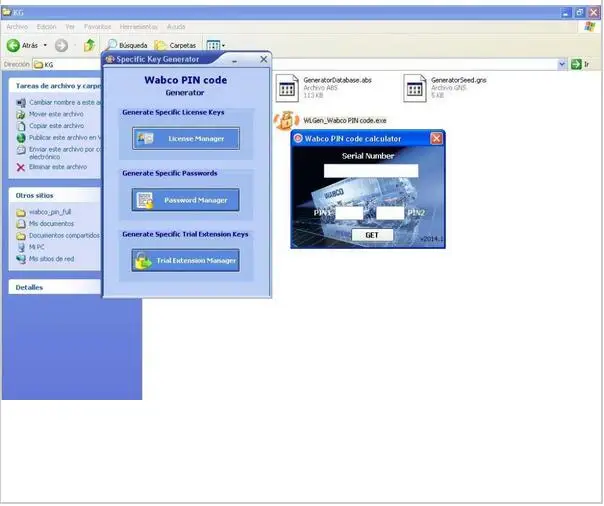Open Mis documentos link
The height and width of the screenshot is (506, 604).
[51, 224]
